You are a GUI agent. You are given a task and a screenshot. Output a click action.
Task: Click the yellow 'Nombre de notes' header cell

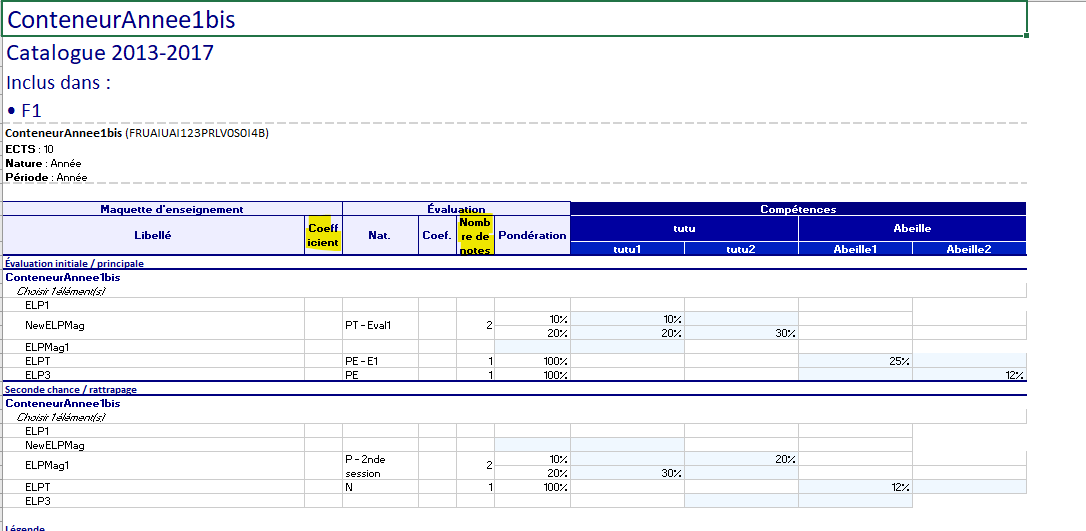click(475, 236)
